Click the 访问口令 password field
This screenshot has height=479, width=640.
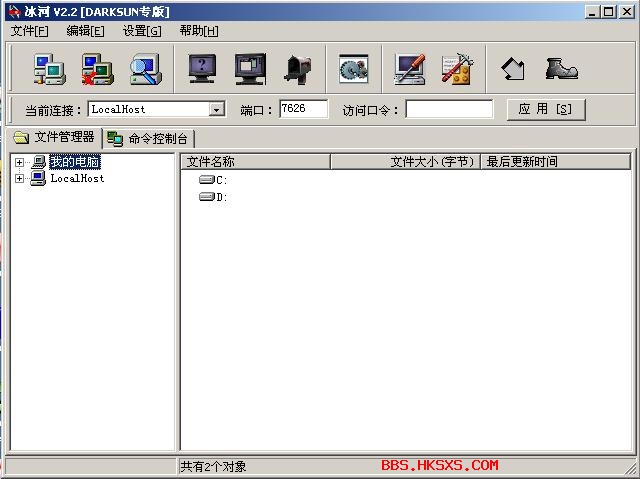pyautogui.click(x=449, y=109)
